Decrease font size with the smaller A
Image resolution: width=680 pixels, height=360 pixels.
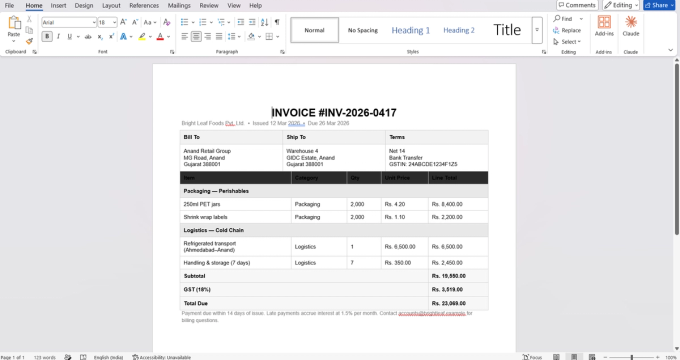135,22
